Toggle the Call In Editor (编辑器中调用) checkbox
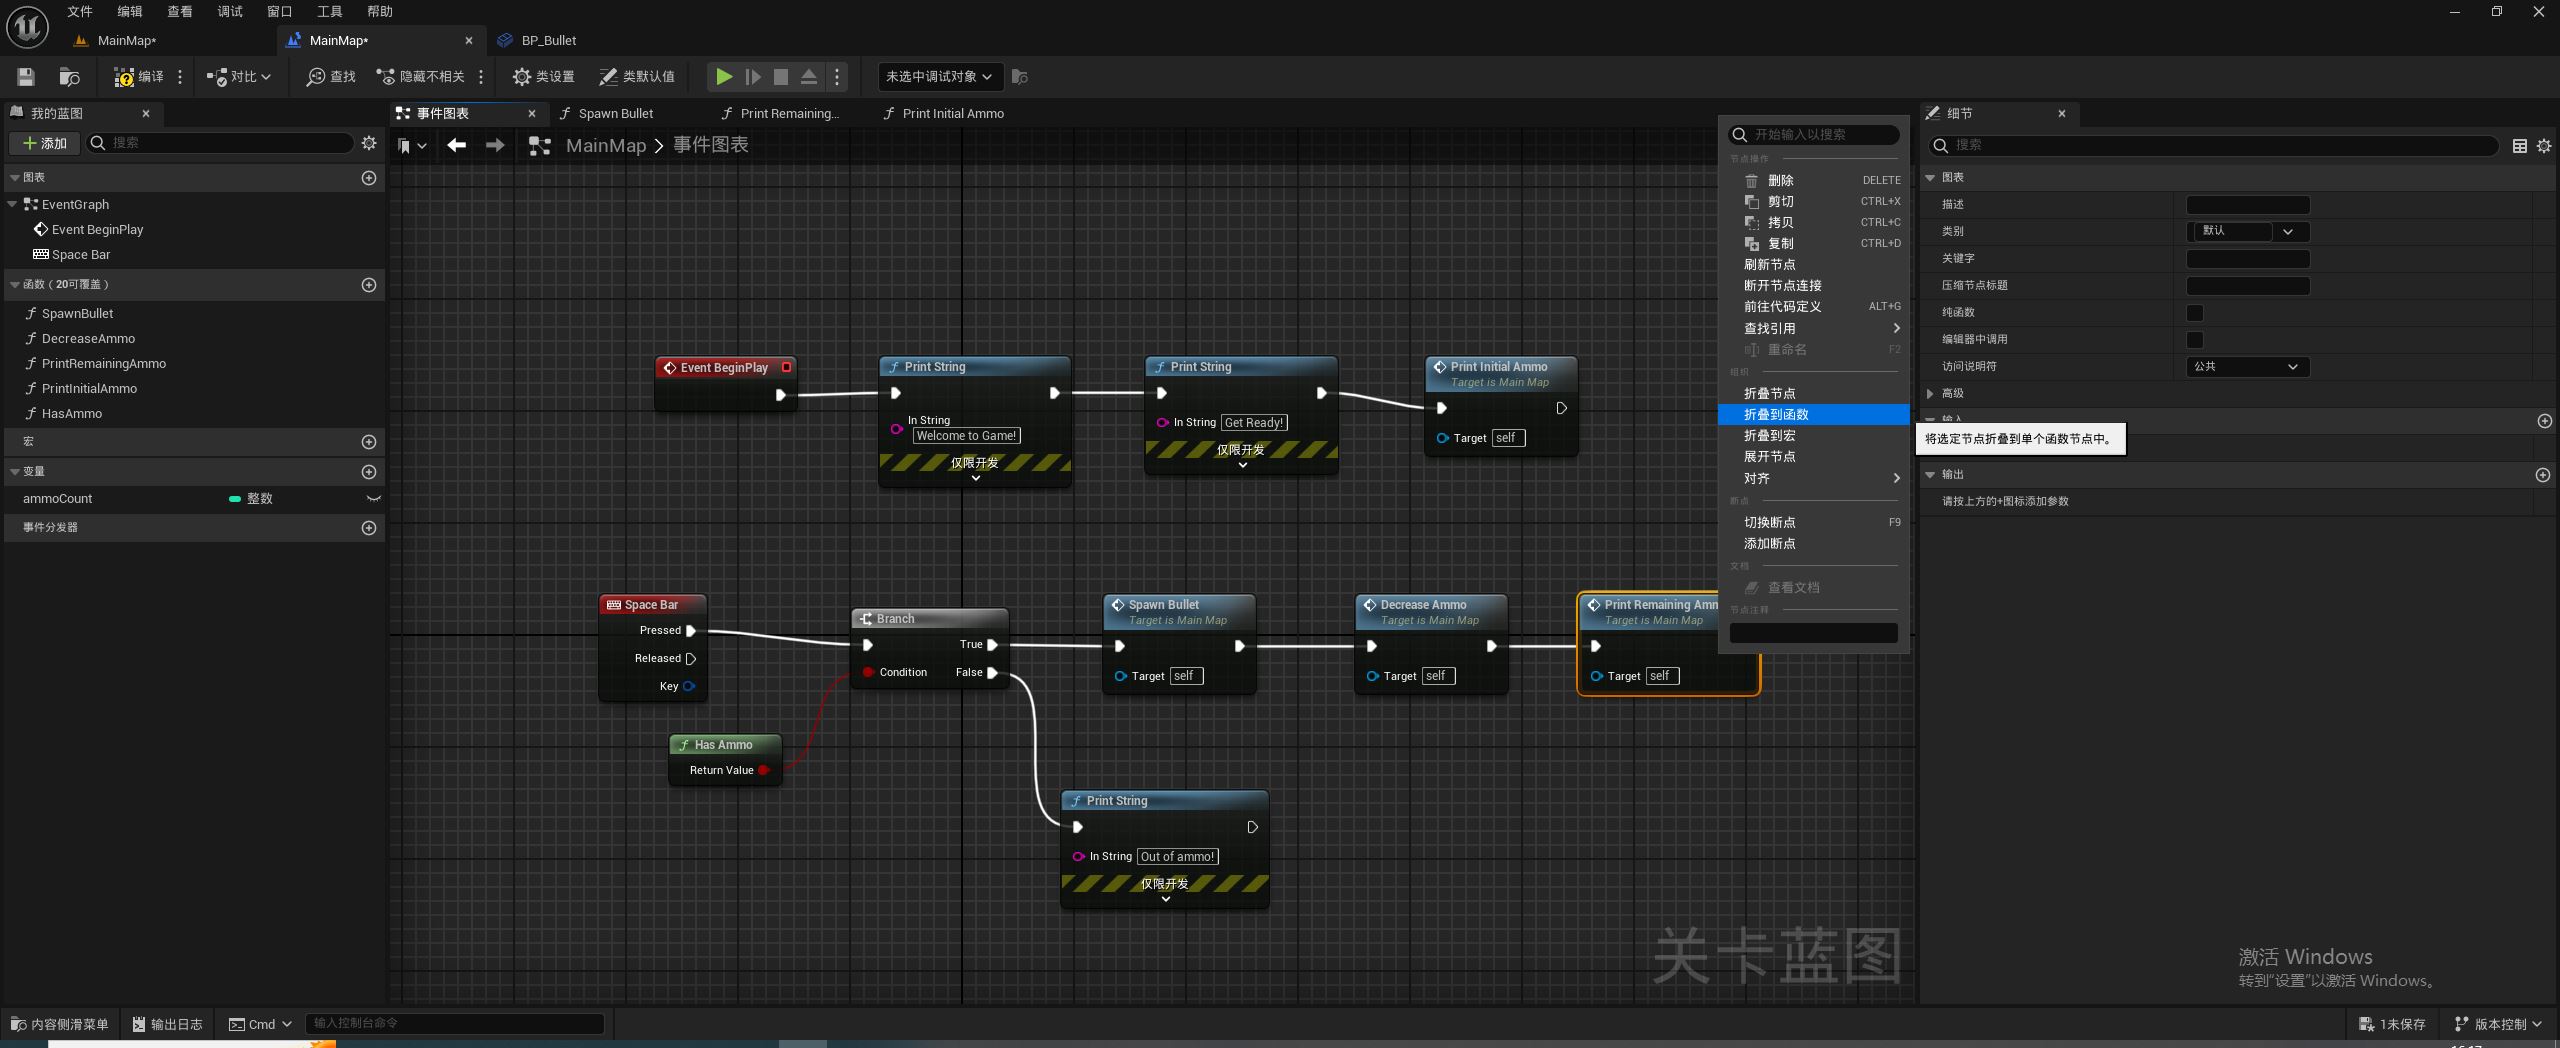This screenshot has width=2560, height=1048. click(x=2195, y=340)
